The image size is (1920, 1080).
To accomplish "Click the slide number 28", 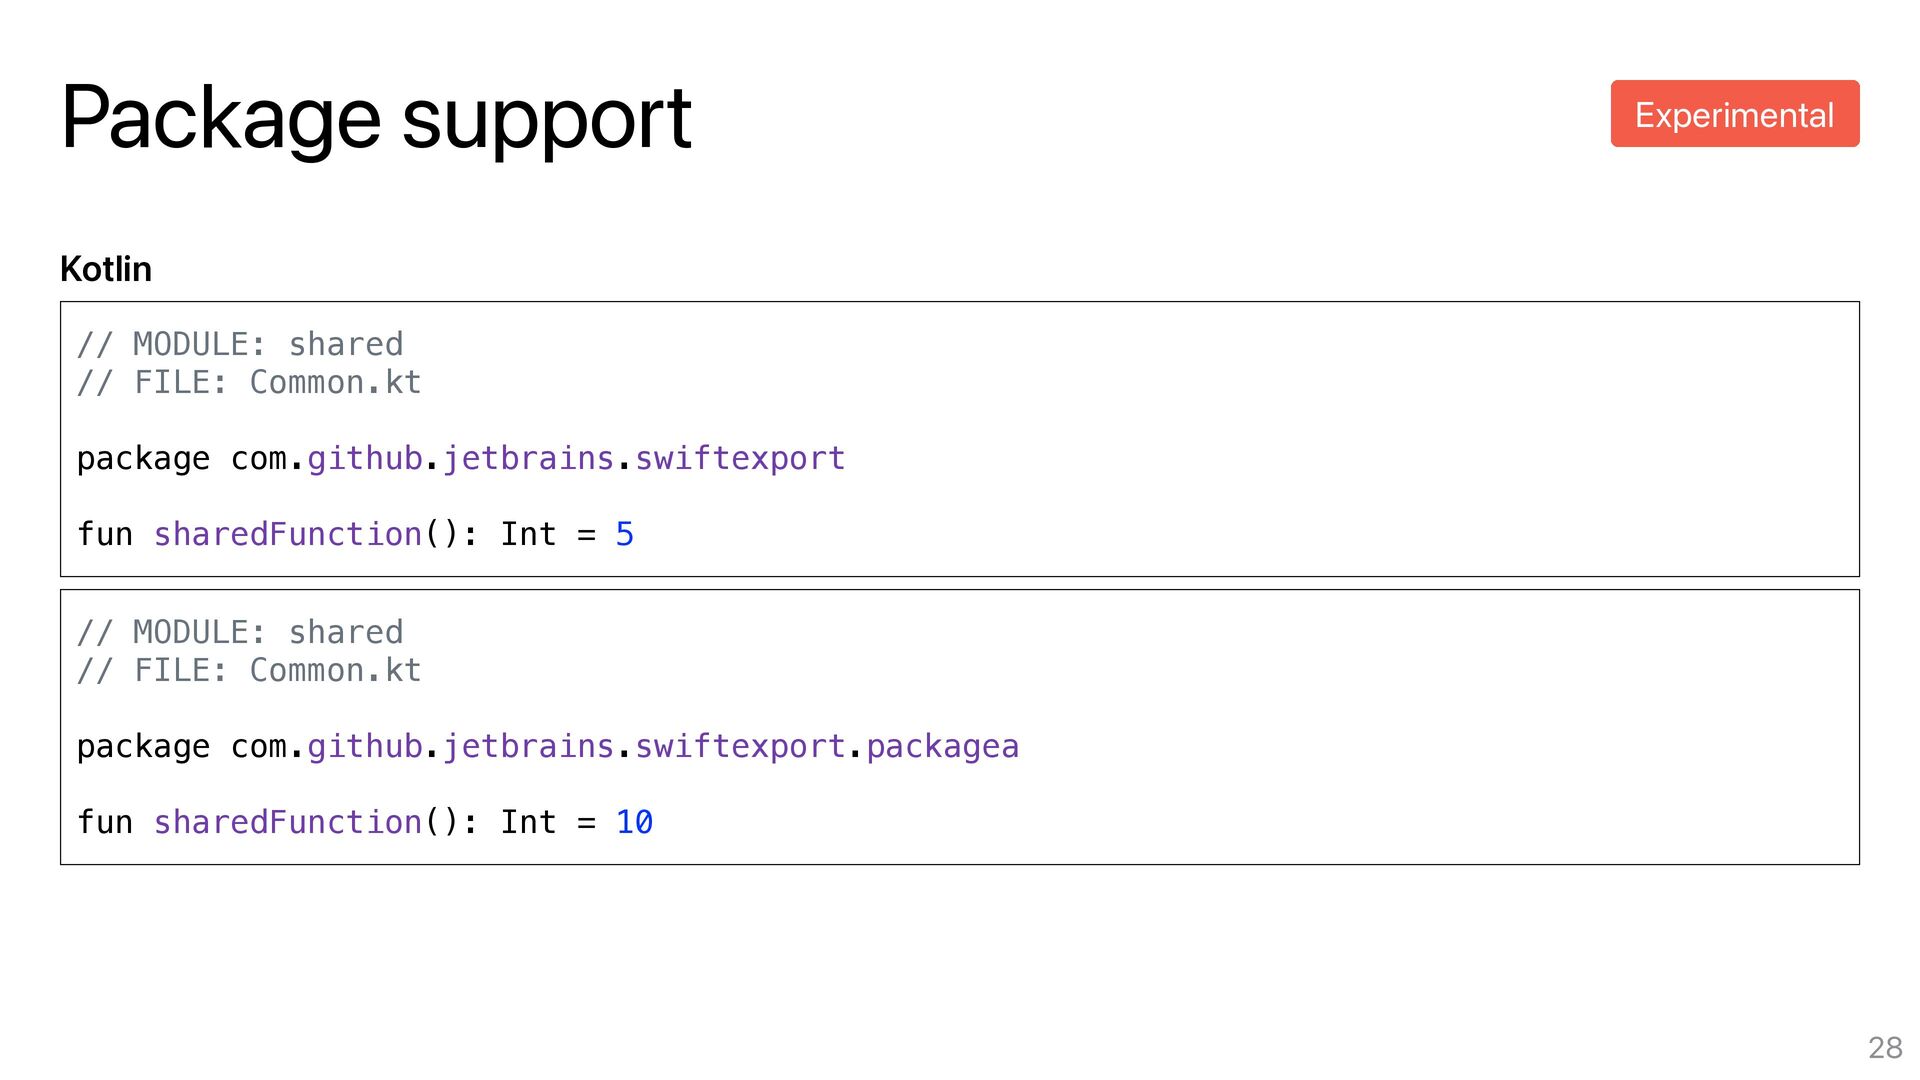I will coord(1885,1047).
